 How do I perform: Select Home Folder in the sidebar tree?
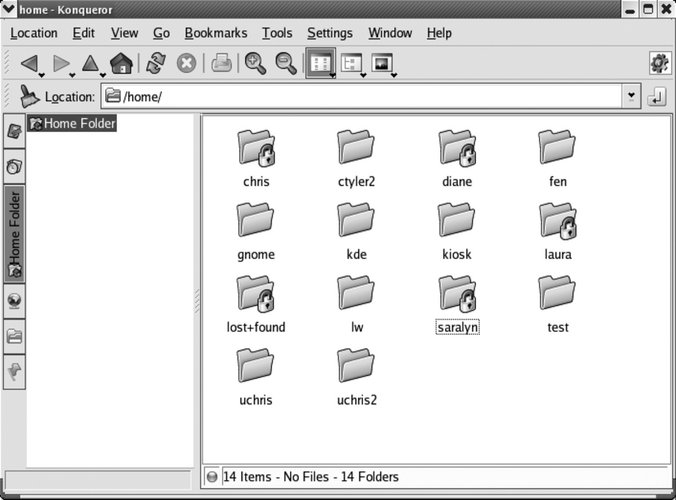[79, 124]
